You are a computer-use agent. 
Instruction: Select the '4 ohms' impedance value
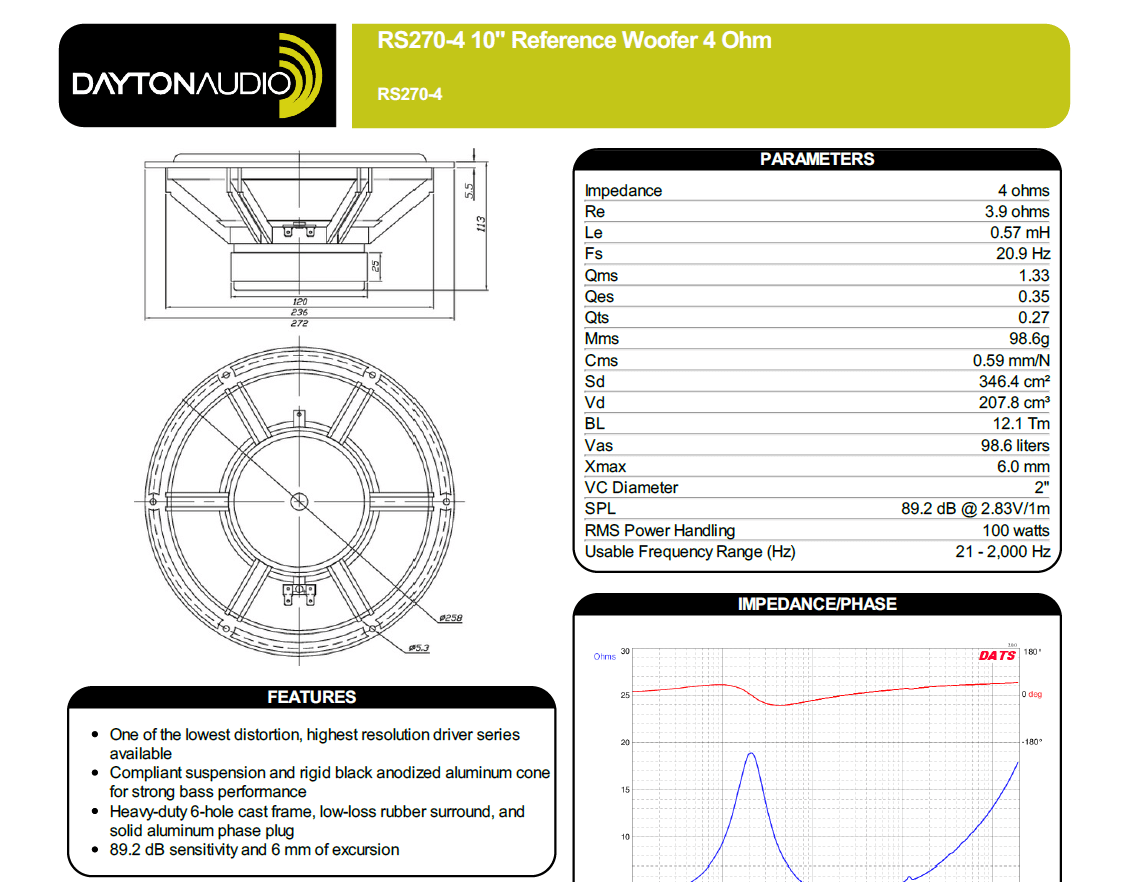[1023, 191]
